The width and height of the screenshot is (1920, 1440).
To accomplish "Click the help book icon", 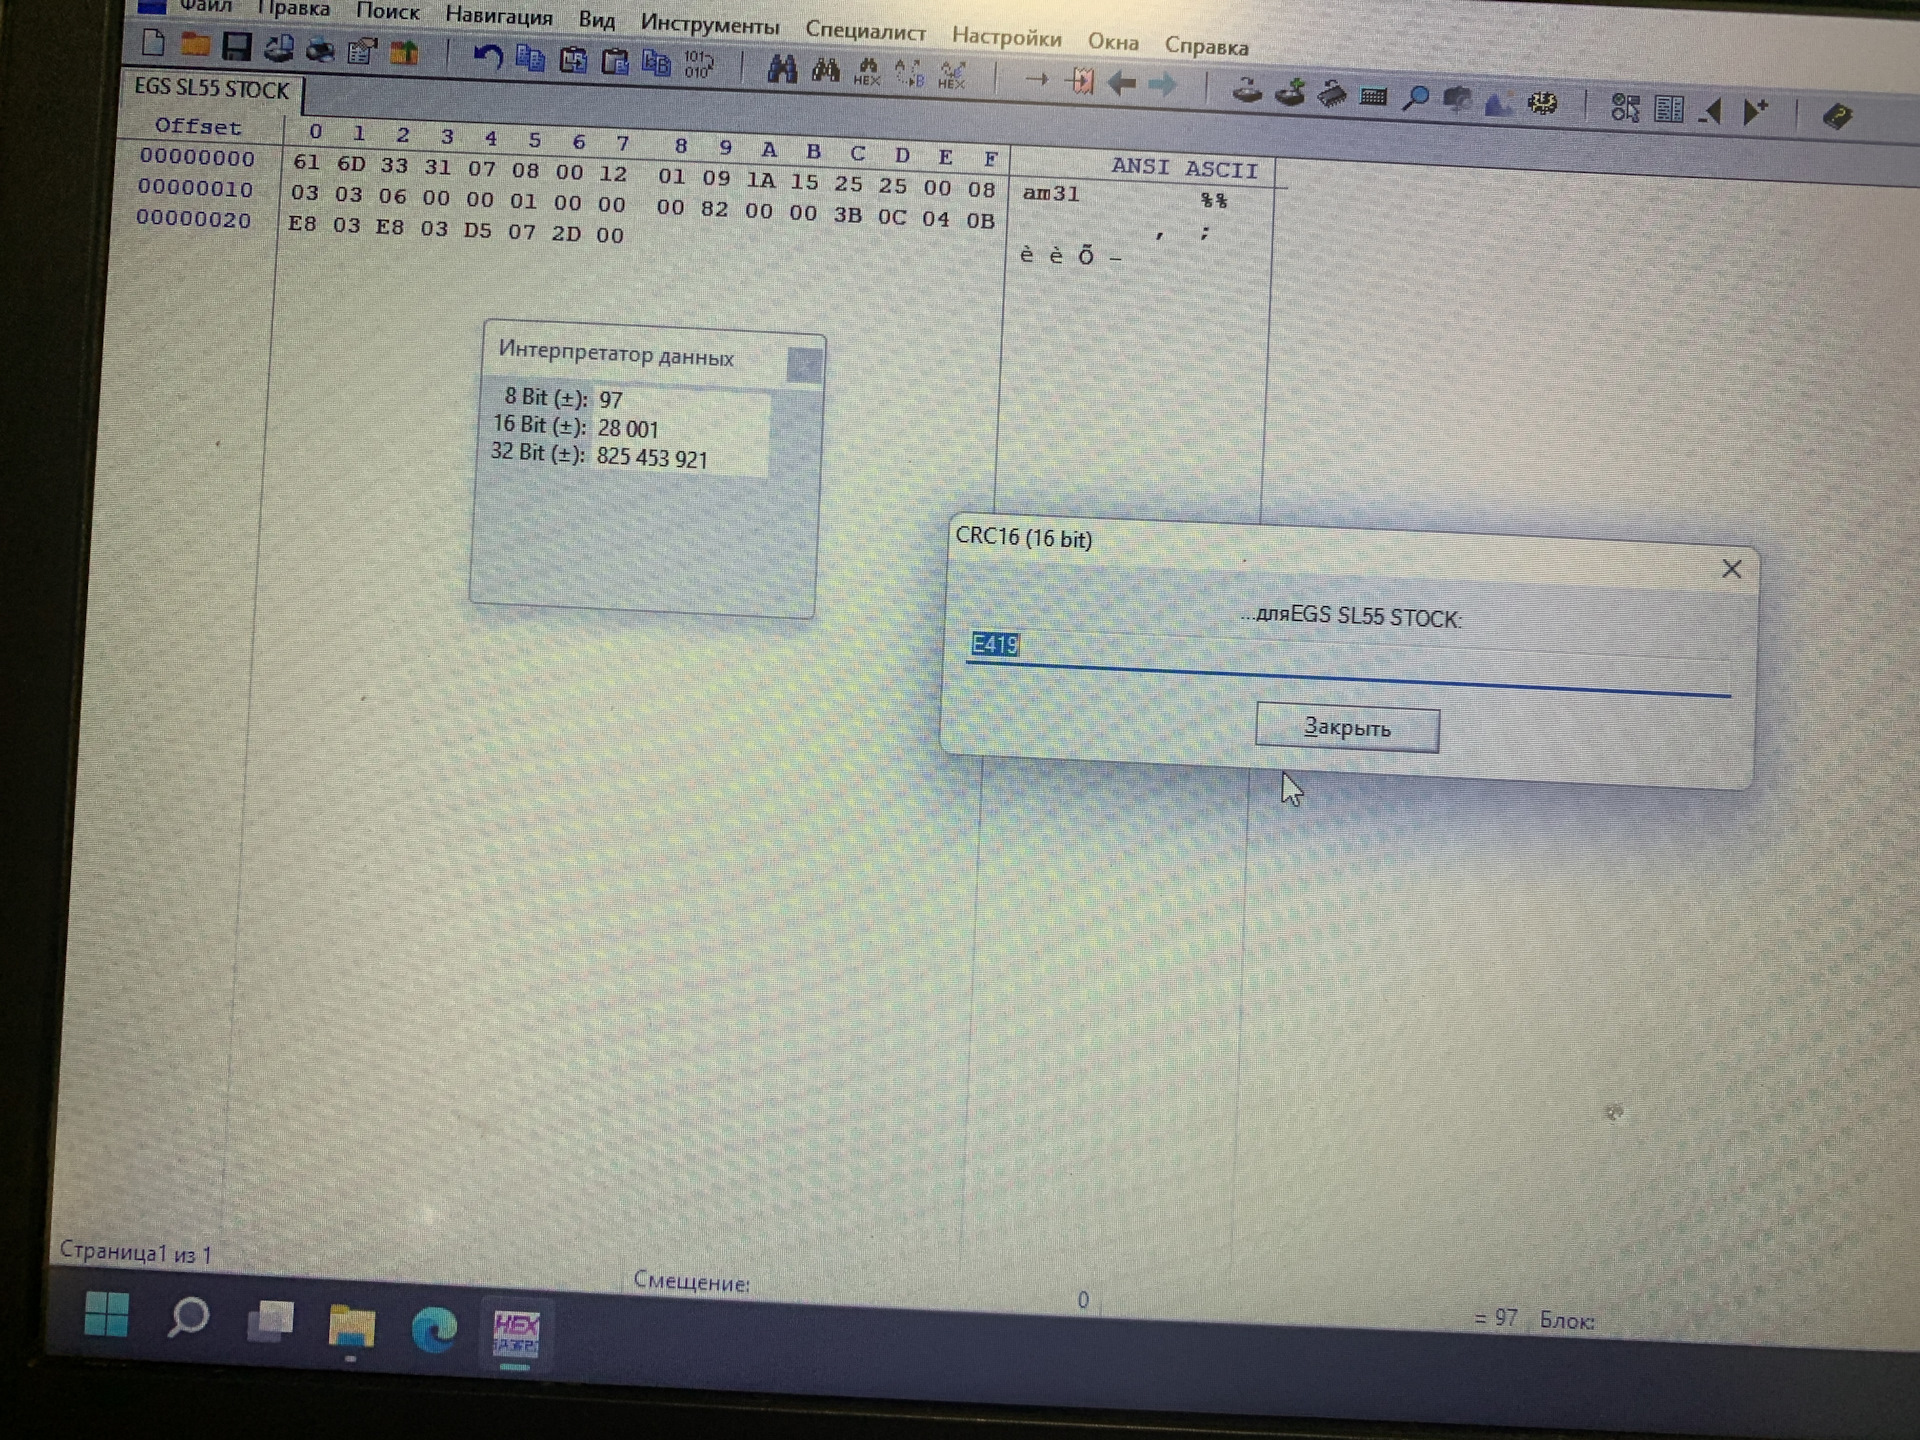I will coord(1836,117).
